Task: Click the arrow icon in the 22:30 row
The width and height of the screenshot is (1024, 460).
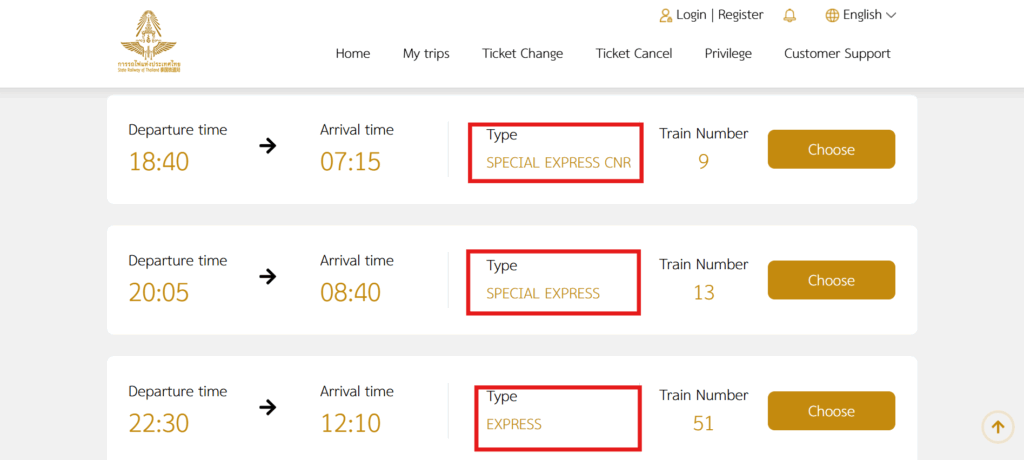Action: coord(267,407)
